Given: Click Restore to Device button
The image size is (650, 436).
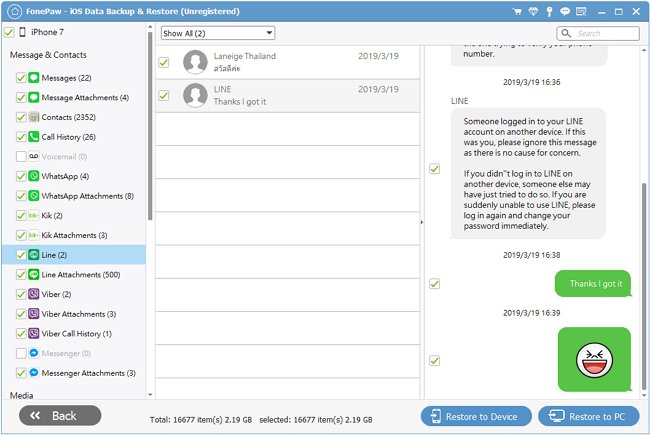Looking at the screenshot, I should [x=476, y=416].
